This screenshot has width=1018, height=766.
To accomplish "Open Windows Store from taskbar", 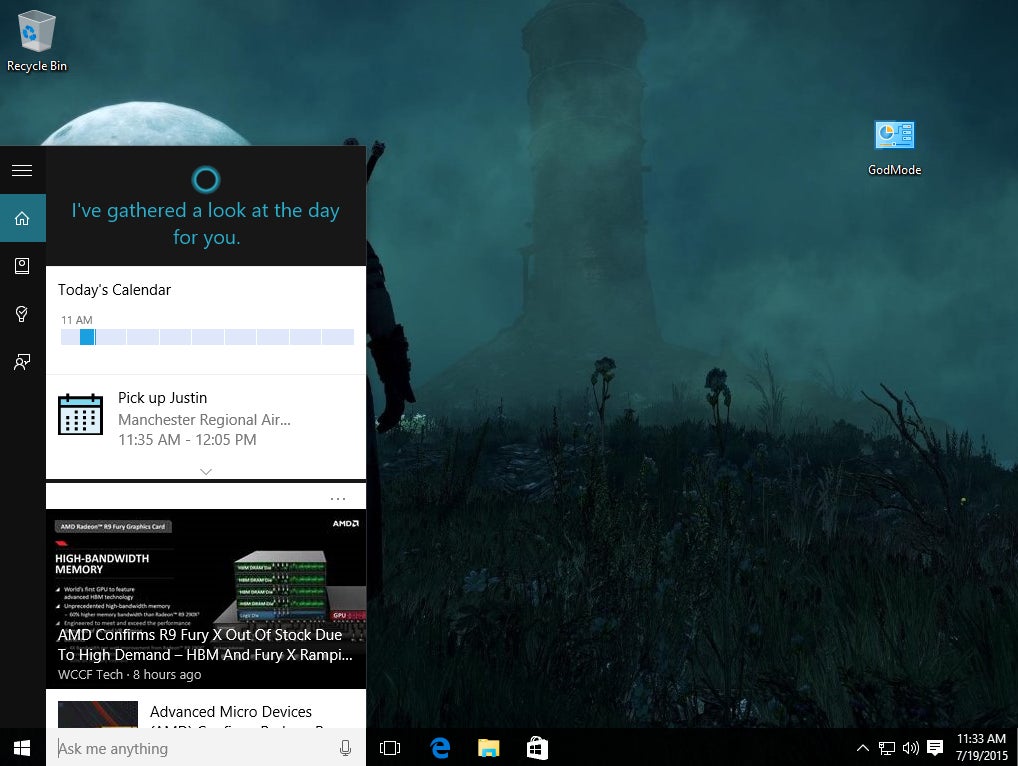I will [537, 748].
